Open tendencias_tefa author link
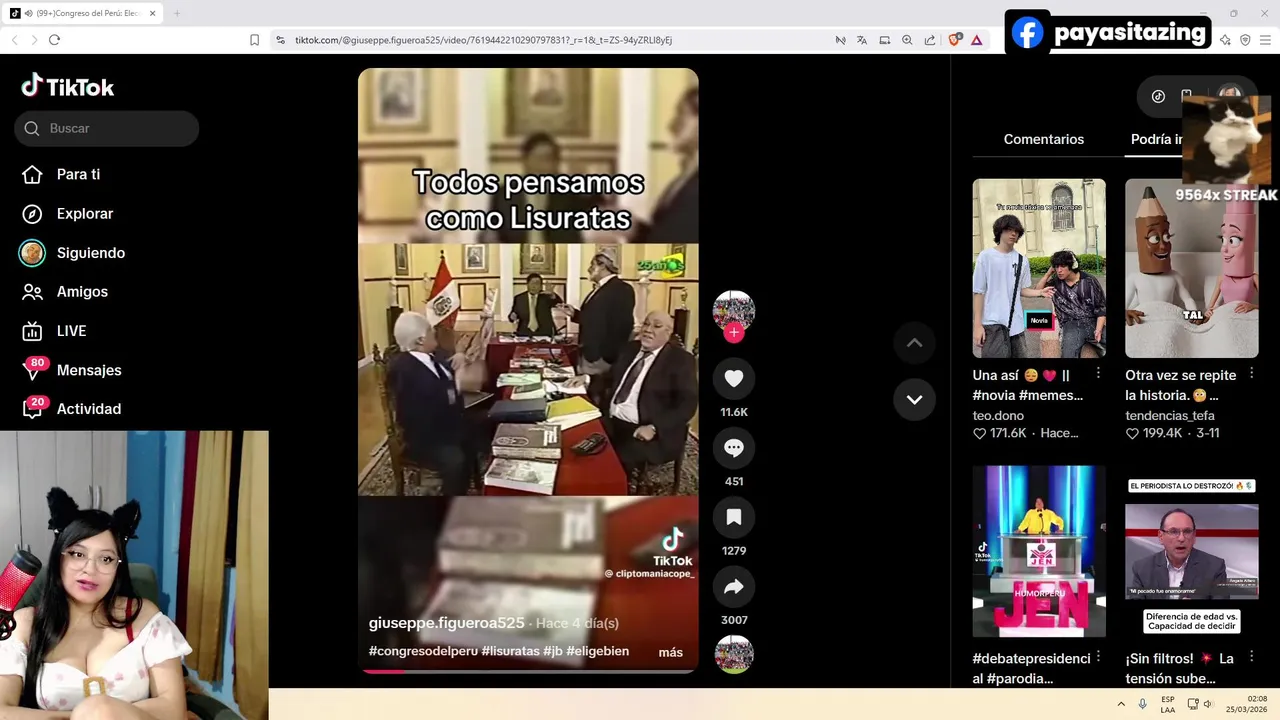This screenshot has width=1280, height=720. pyautogui.click(x=1170, y=415)
